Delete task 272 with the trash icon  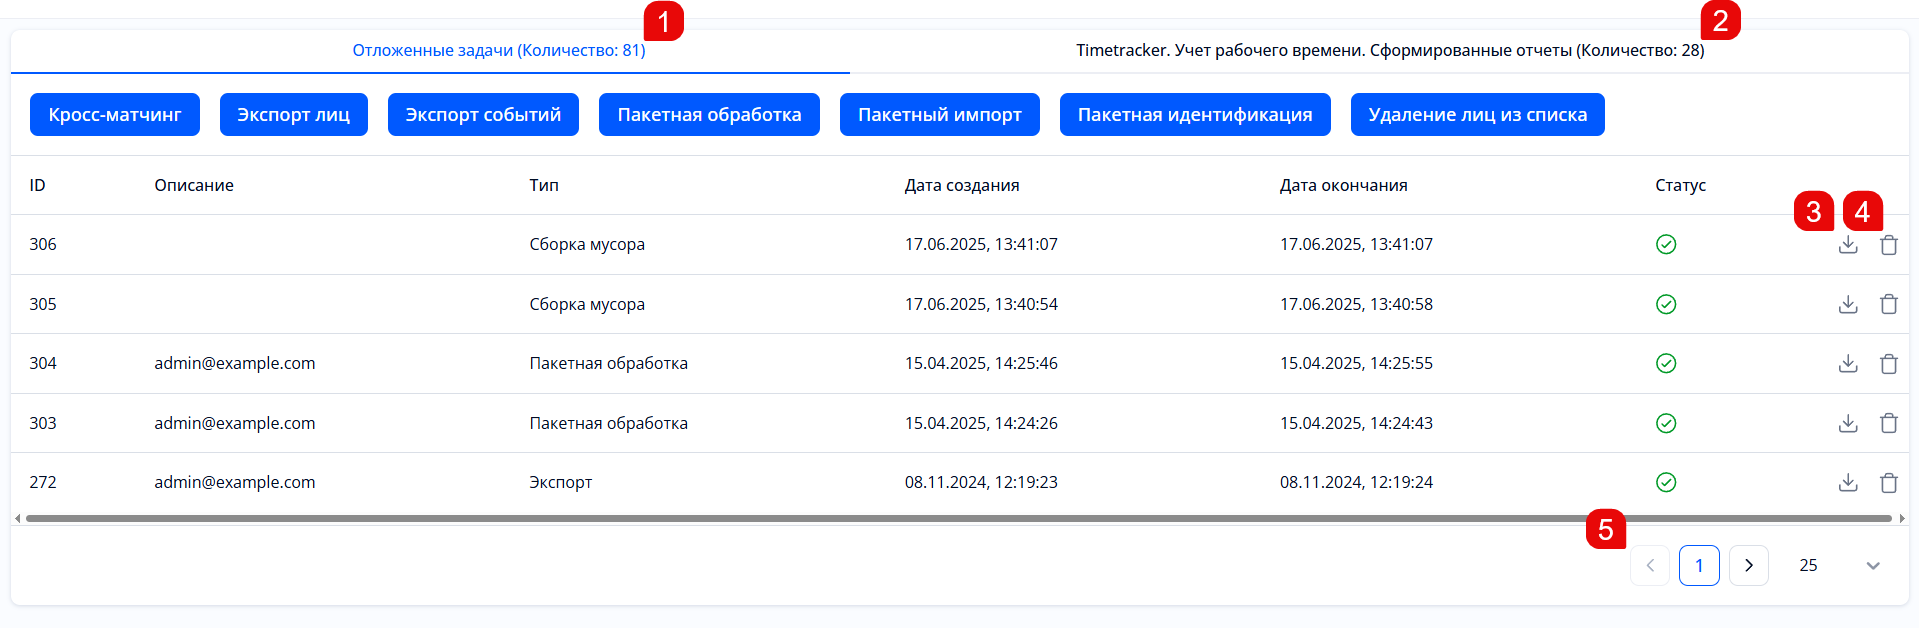1889,483
